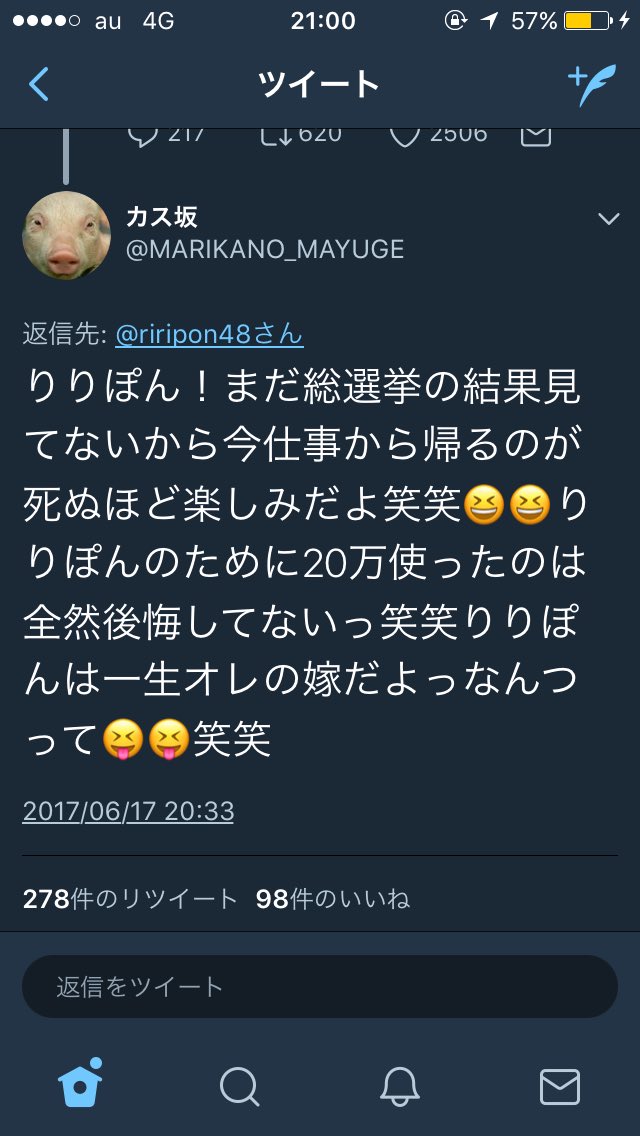Viewport: 640px width, 1136px height.
Task: Tap the reply bubble icon showing 217
Action: tap(143, 135)
